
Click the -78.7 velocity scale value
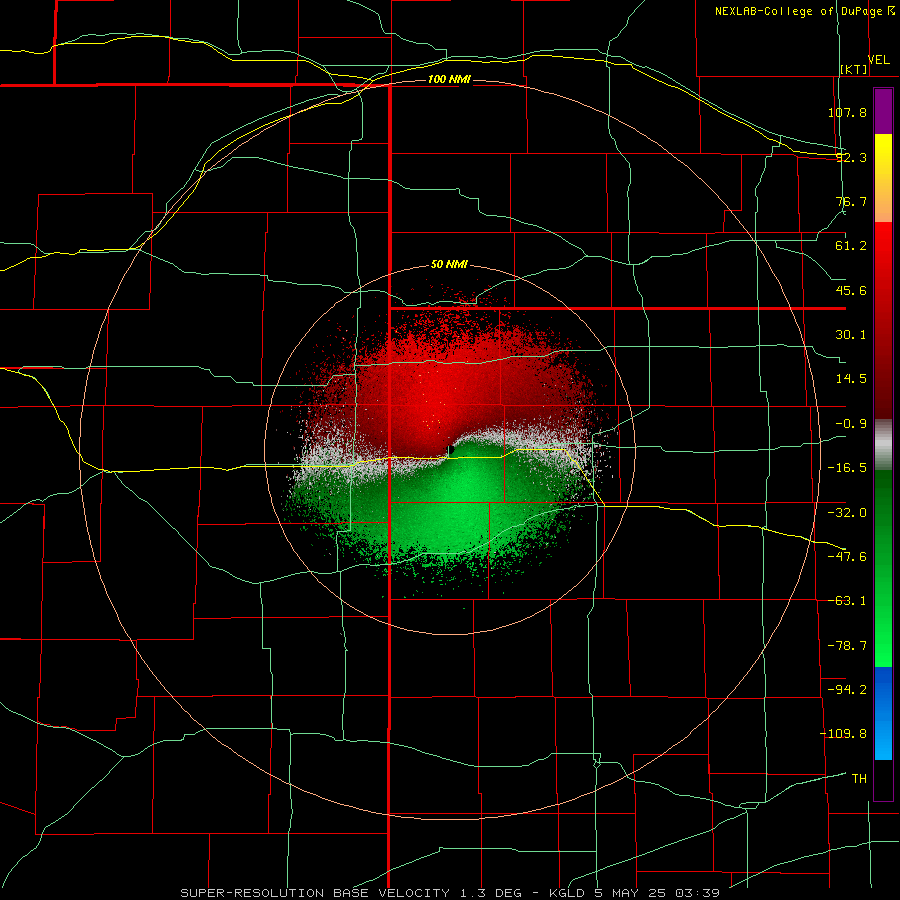tap(847, 646)
